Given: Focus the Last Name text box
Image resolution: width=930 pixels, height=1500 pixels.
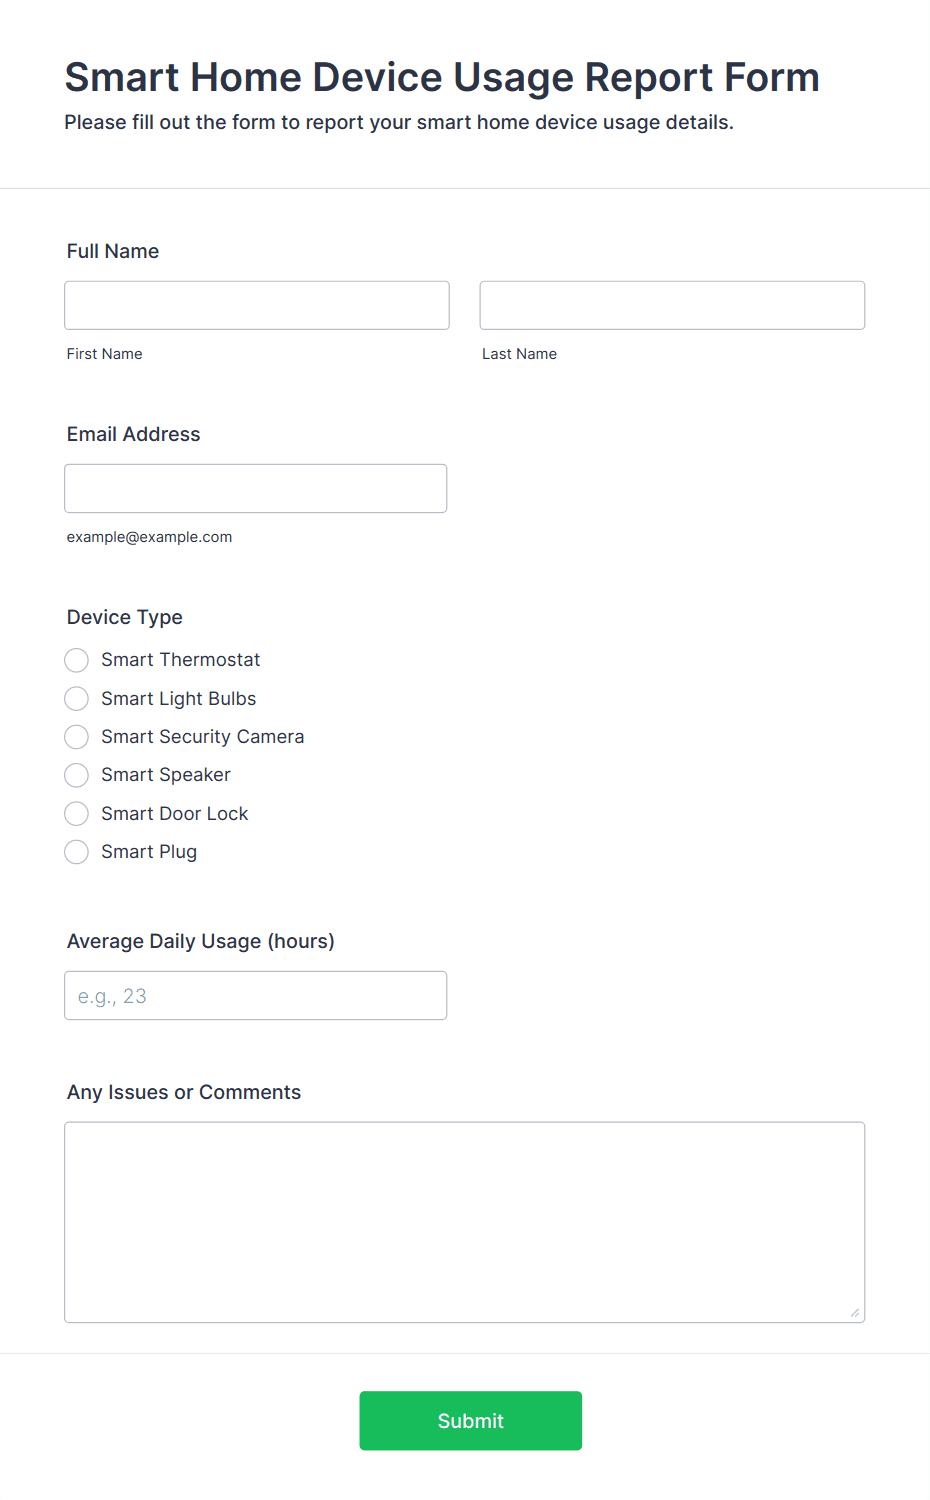Looking at the screenshot, I should (x=672, y=305).
